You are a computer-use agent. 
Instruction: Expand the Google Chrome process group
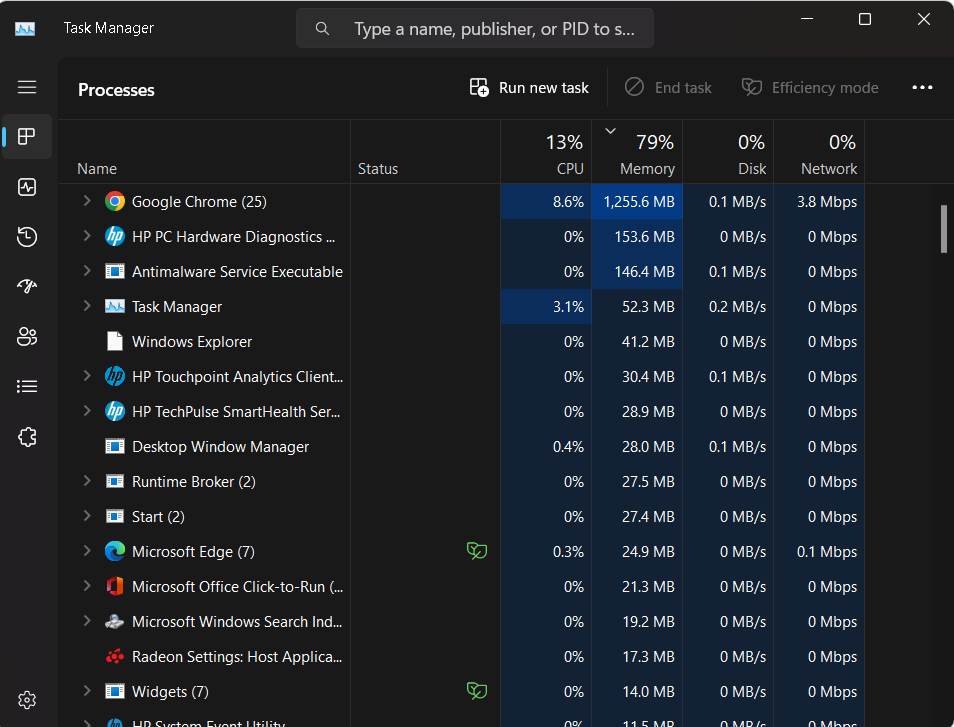click(x=86, y=201)
